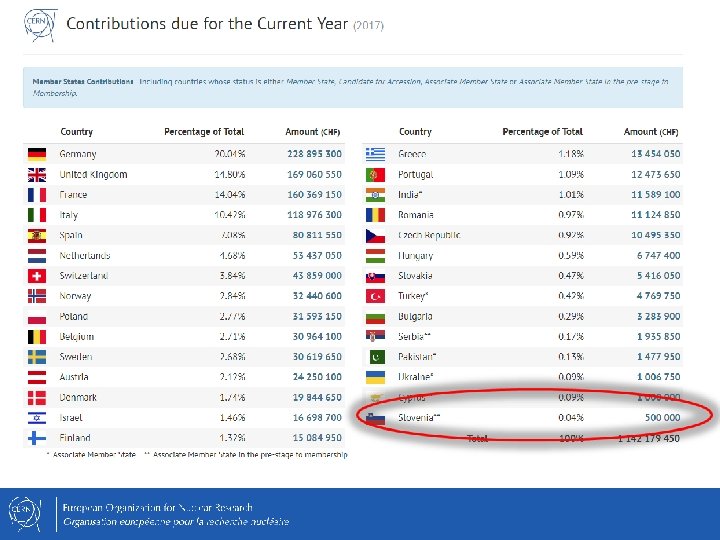Click Austria's amount 24 250 100
Screen dimensions: 720x540
click(317, 377)
